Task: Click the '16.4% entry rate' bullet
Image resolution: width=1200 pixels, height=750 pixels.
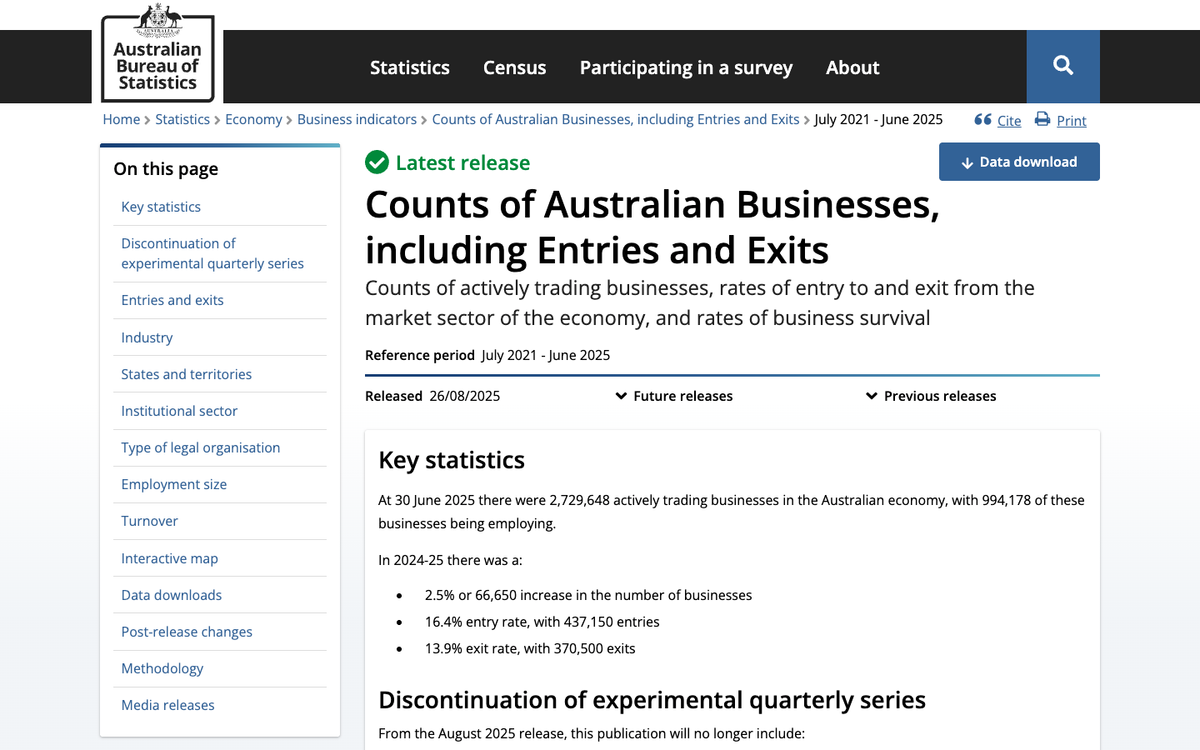Action: (542, 622)
